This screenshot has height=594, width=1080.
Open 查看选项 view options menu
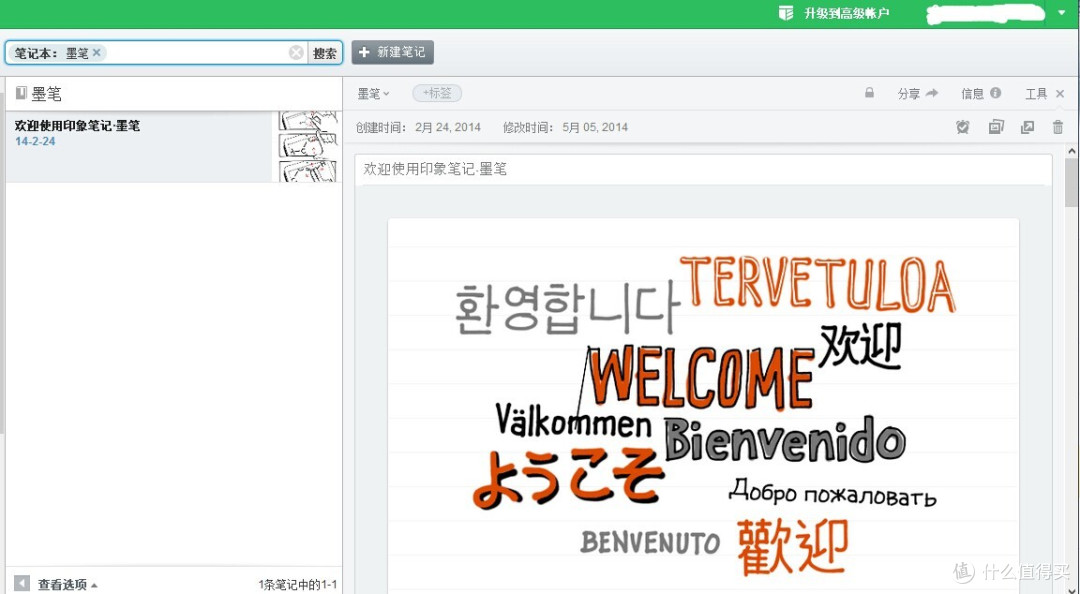pyautogui.click(x=67, y=584)
